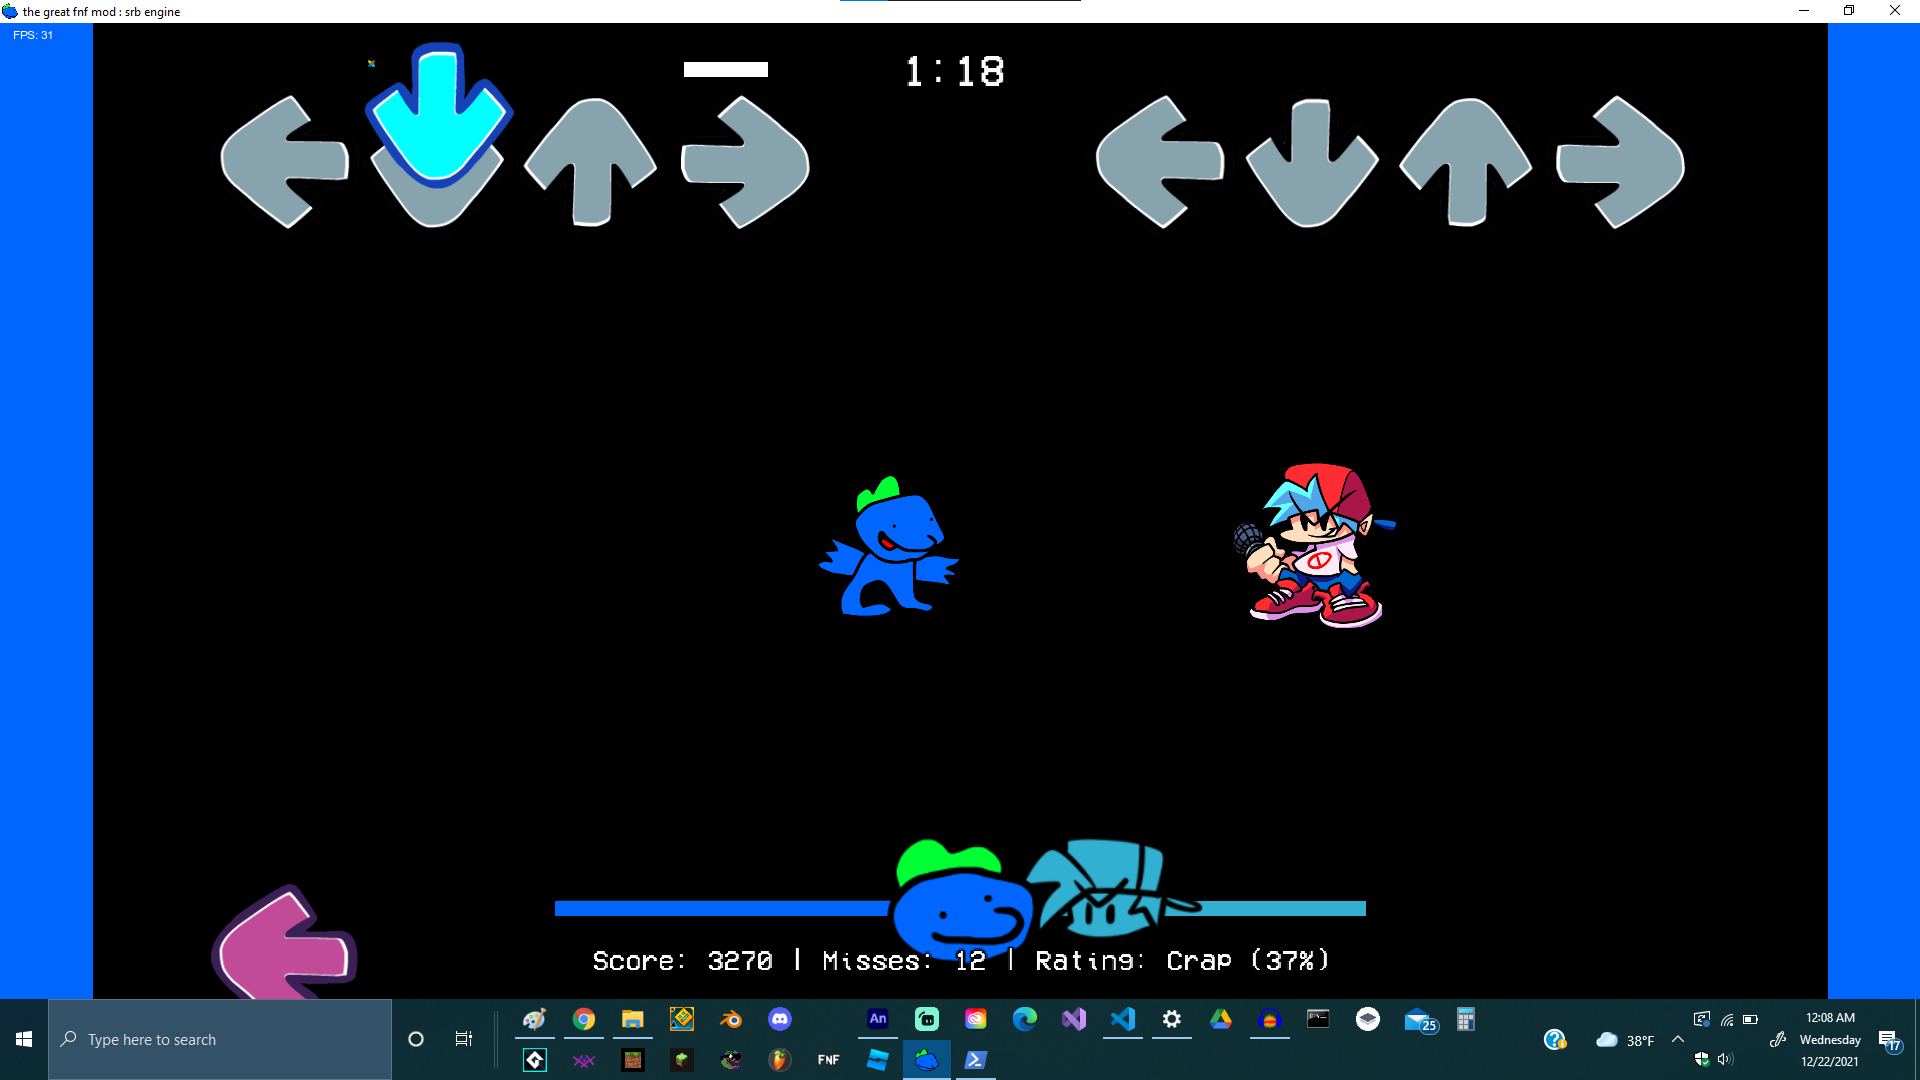
Task: Mute the system volume in the tray
Action: tap(1725, 1059)
